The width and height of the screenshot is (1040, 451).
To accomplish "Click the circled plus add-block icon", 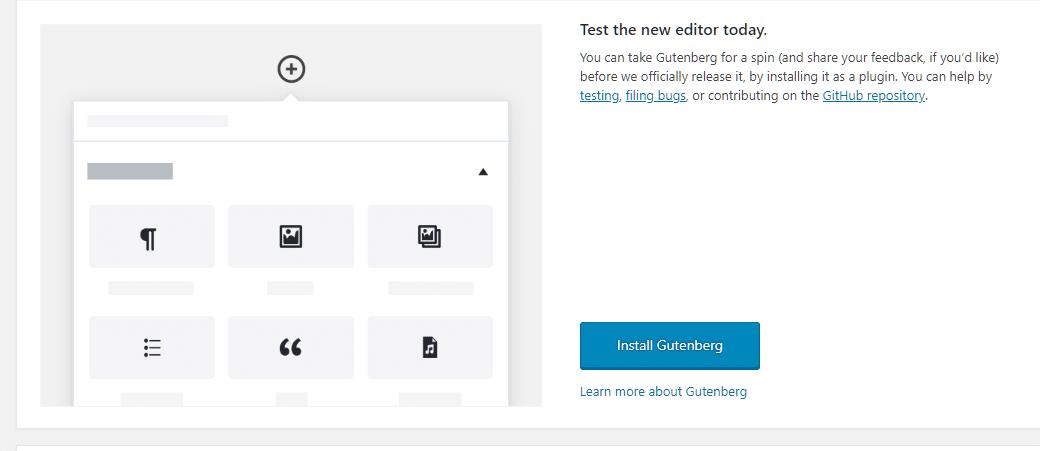I will click(291, 69).
